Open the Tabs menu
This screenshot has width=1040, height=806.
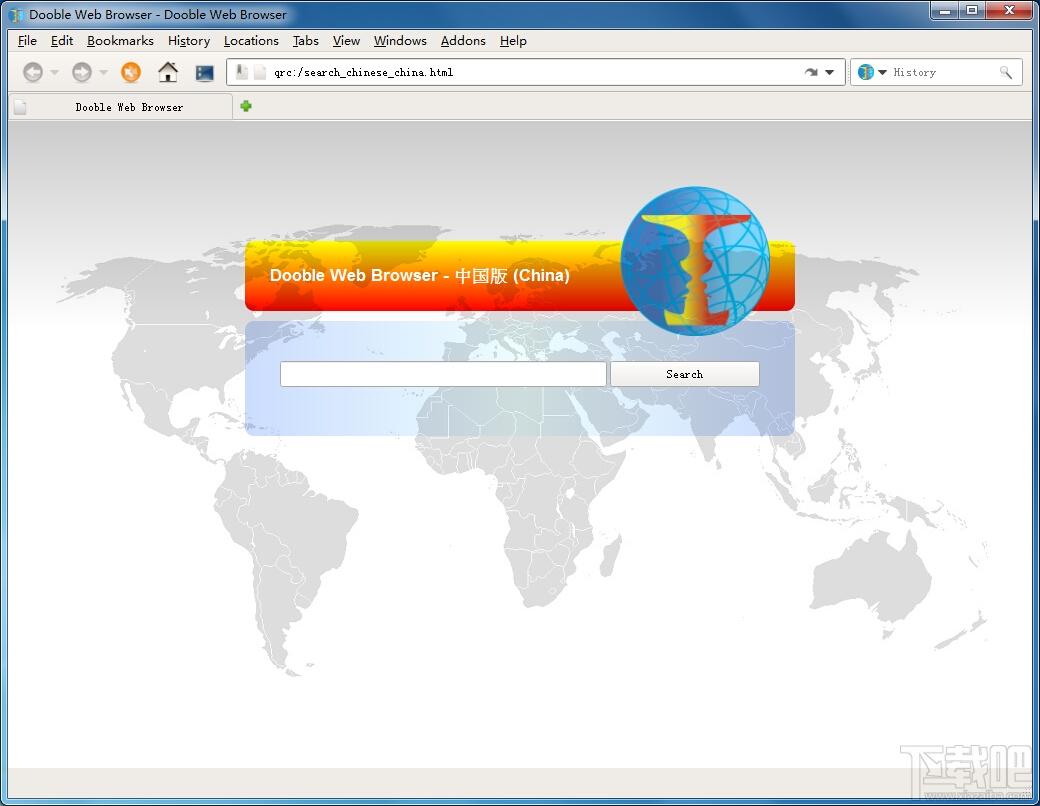click(x=306, y=40)
